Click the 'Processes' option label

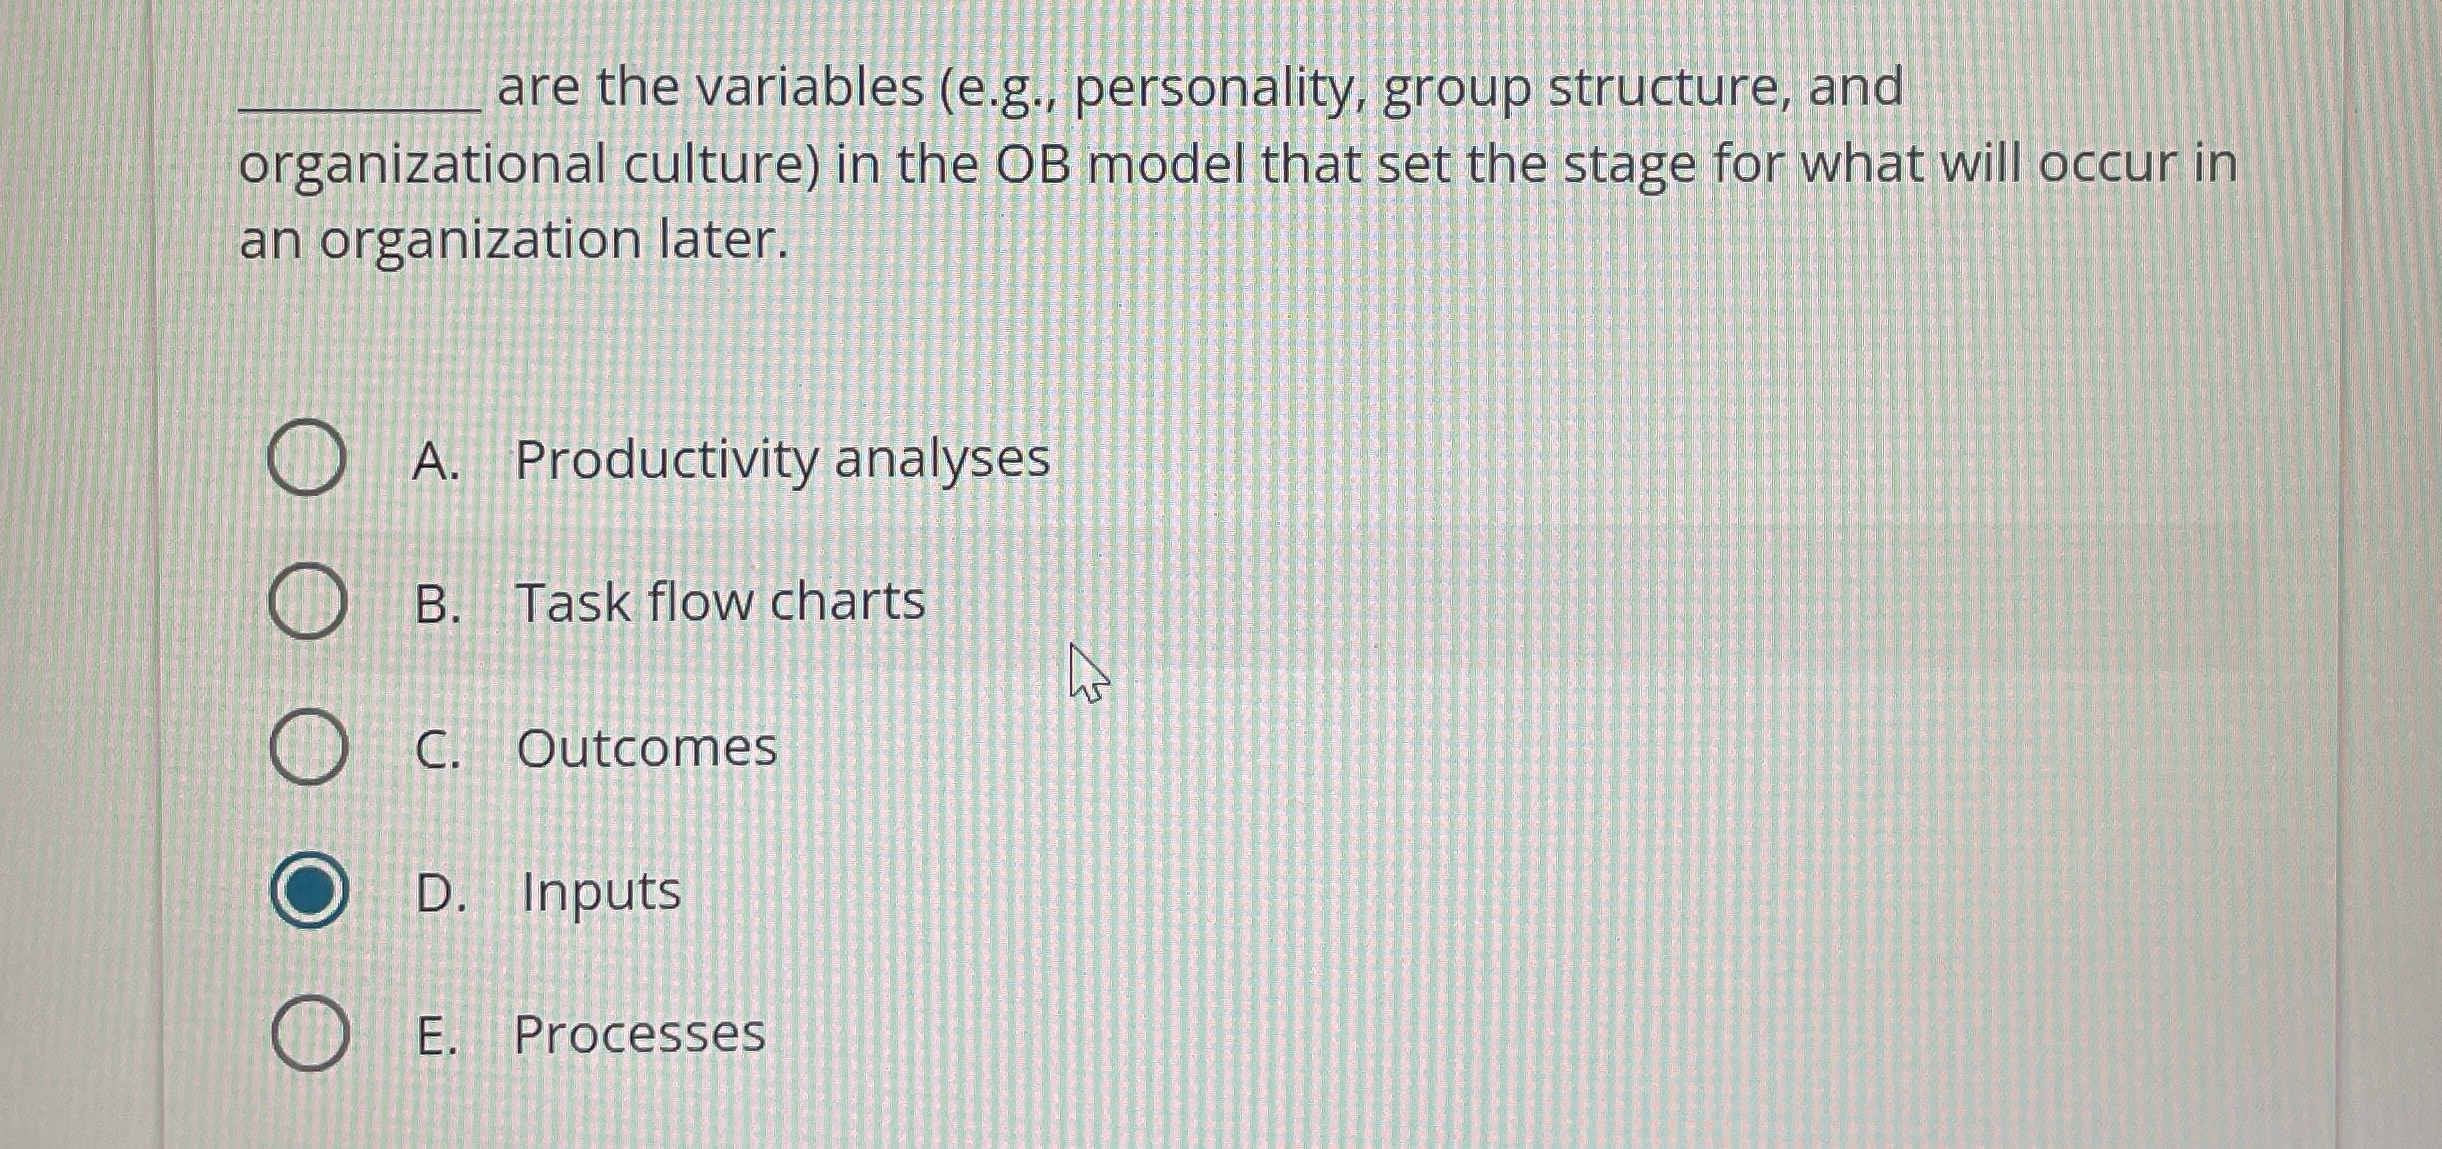click(x=637, y=1035)
